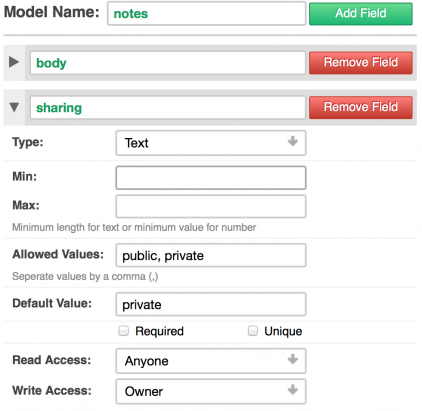Open the Read Access dropdown
The height and width of the screenshot is (411, 422).
tap(211, 361)
